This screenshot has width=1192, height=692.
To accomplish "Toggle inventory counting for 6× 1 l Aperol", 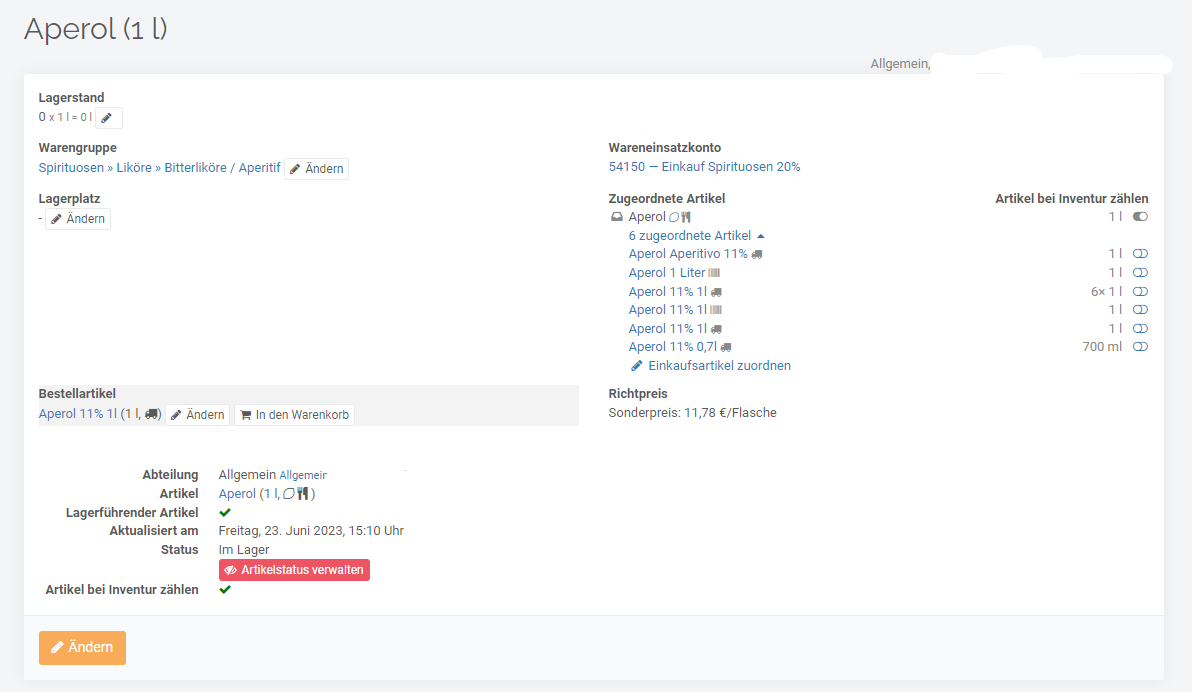I will click(1140, 291).
